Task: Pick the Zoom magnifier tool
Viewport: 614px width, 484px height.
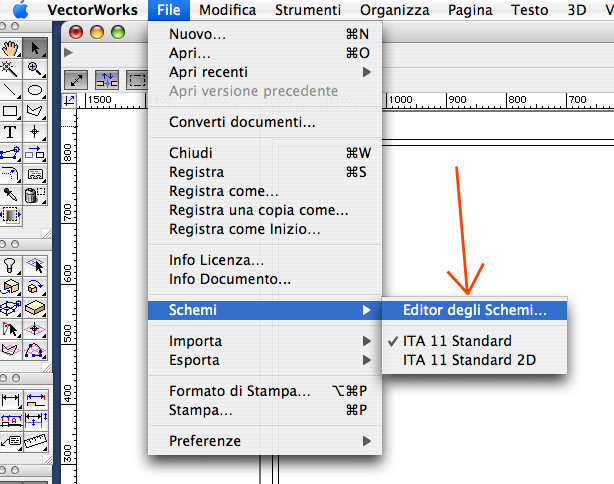Action: [35, 69]
